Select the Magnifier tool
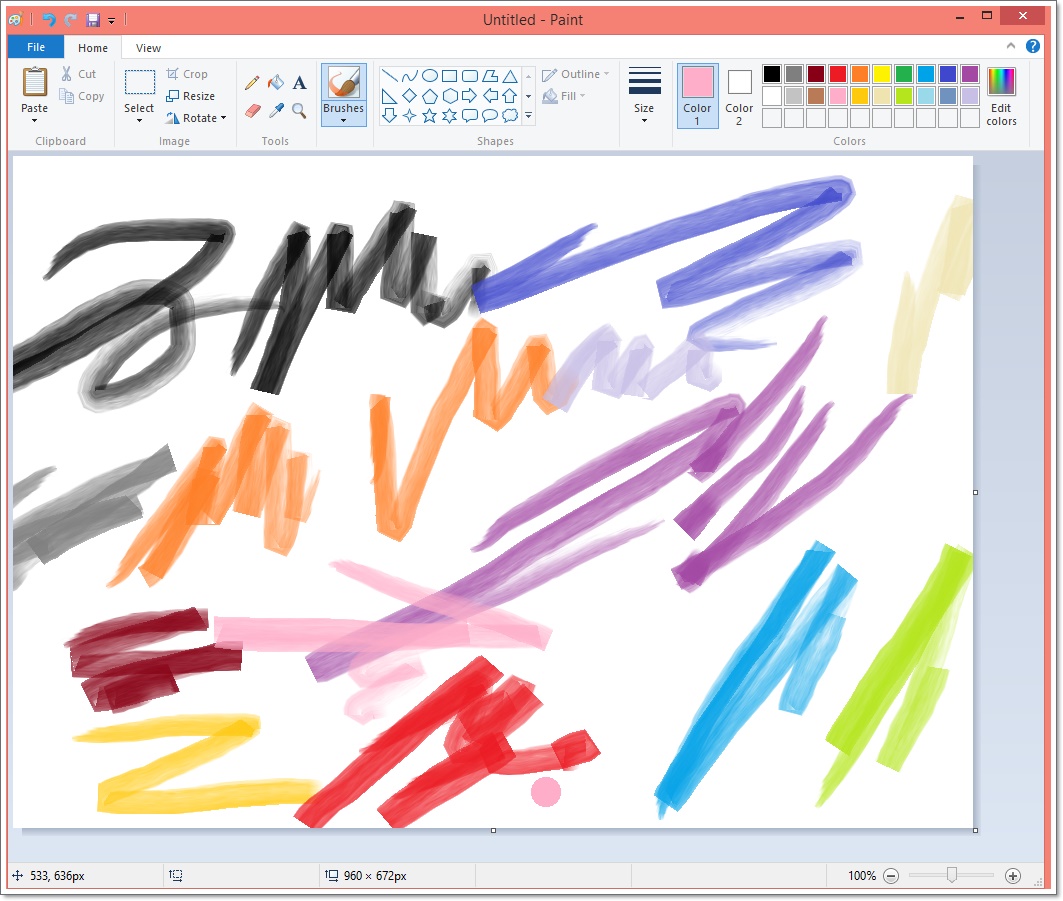The image size is (1063, 901). click(298, 111)
